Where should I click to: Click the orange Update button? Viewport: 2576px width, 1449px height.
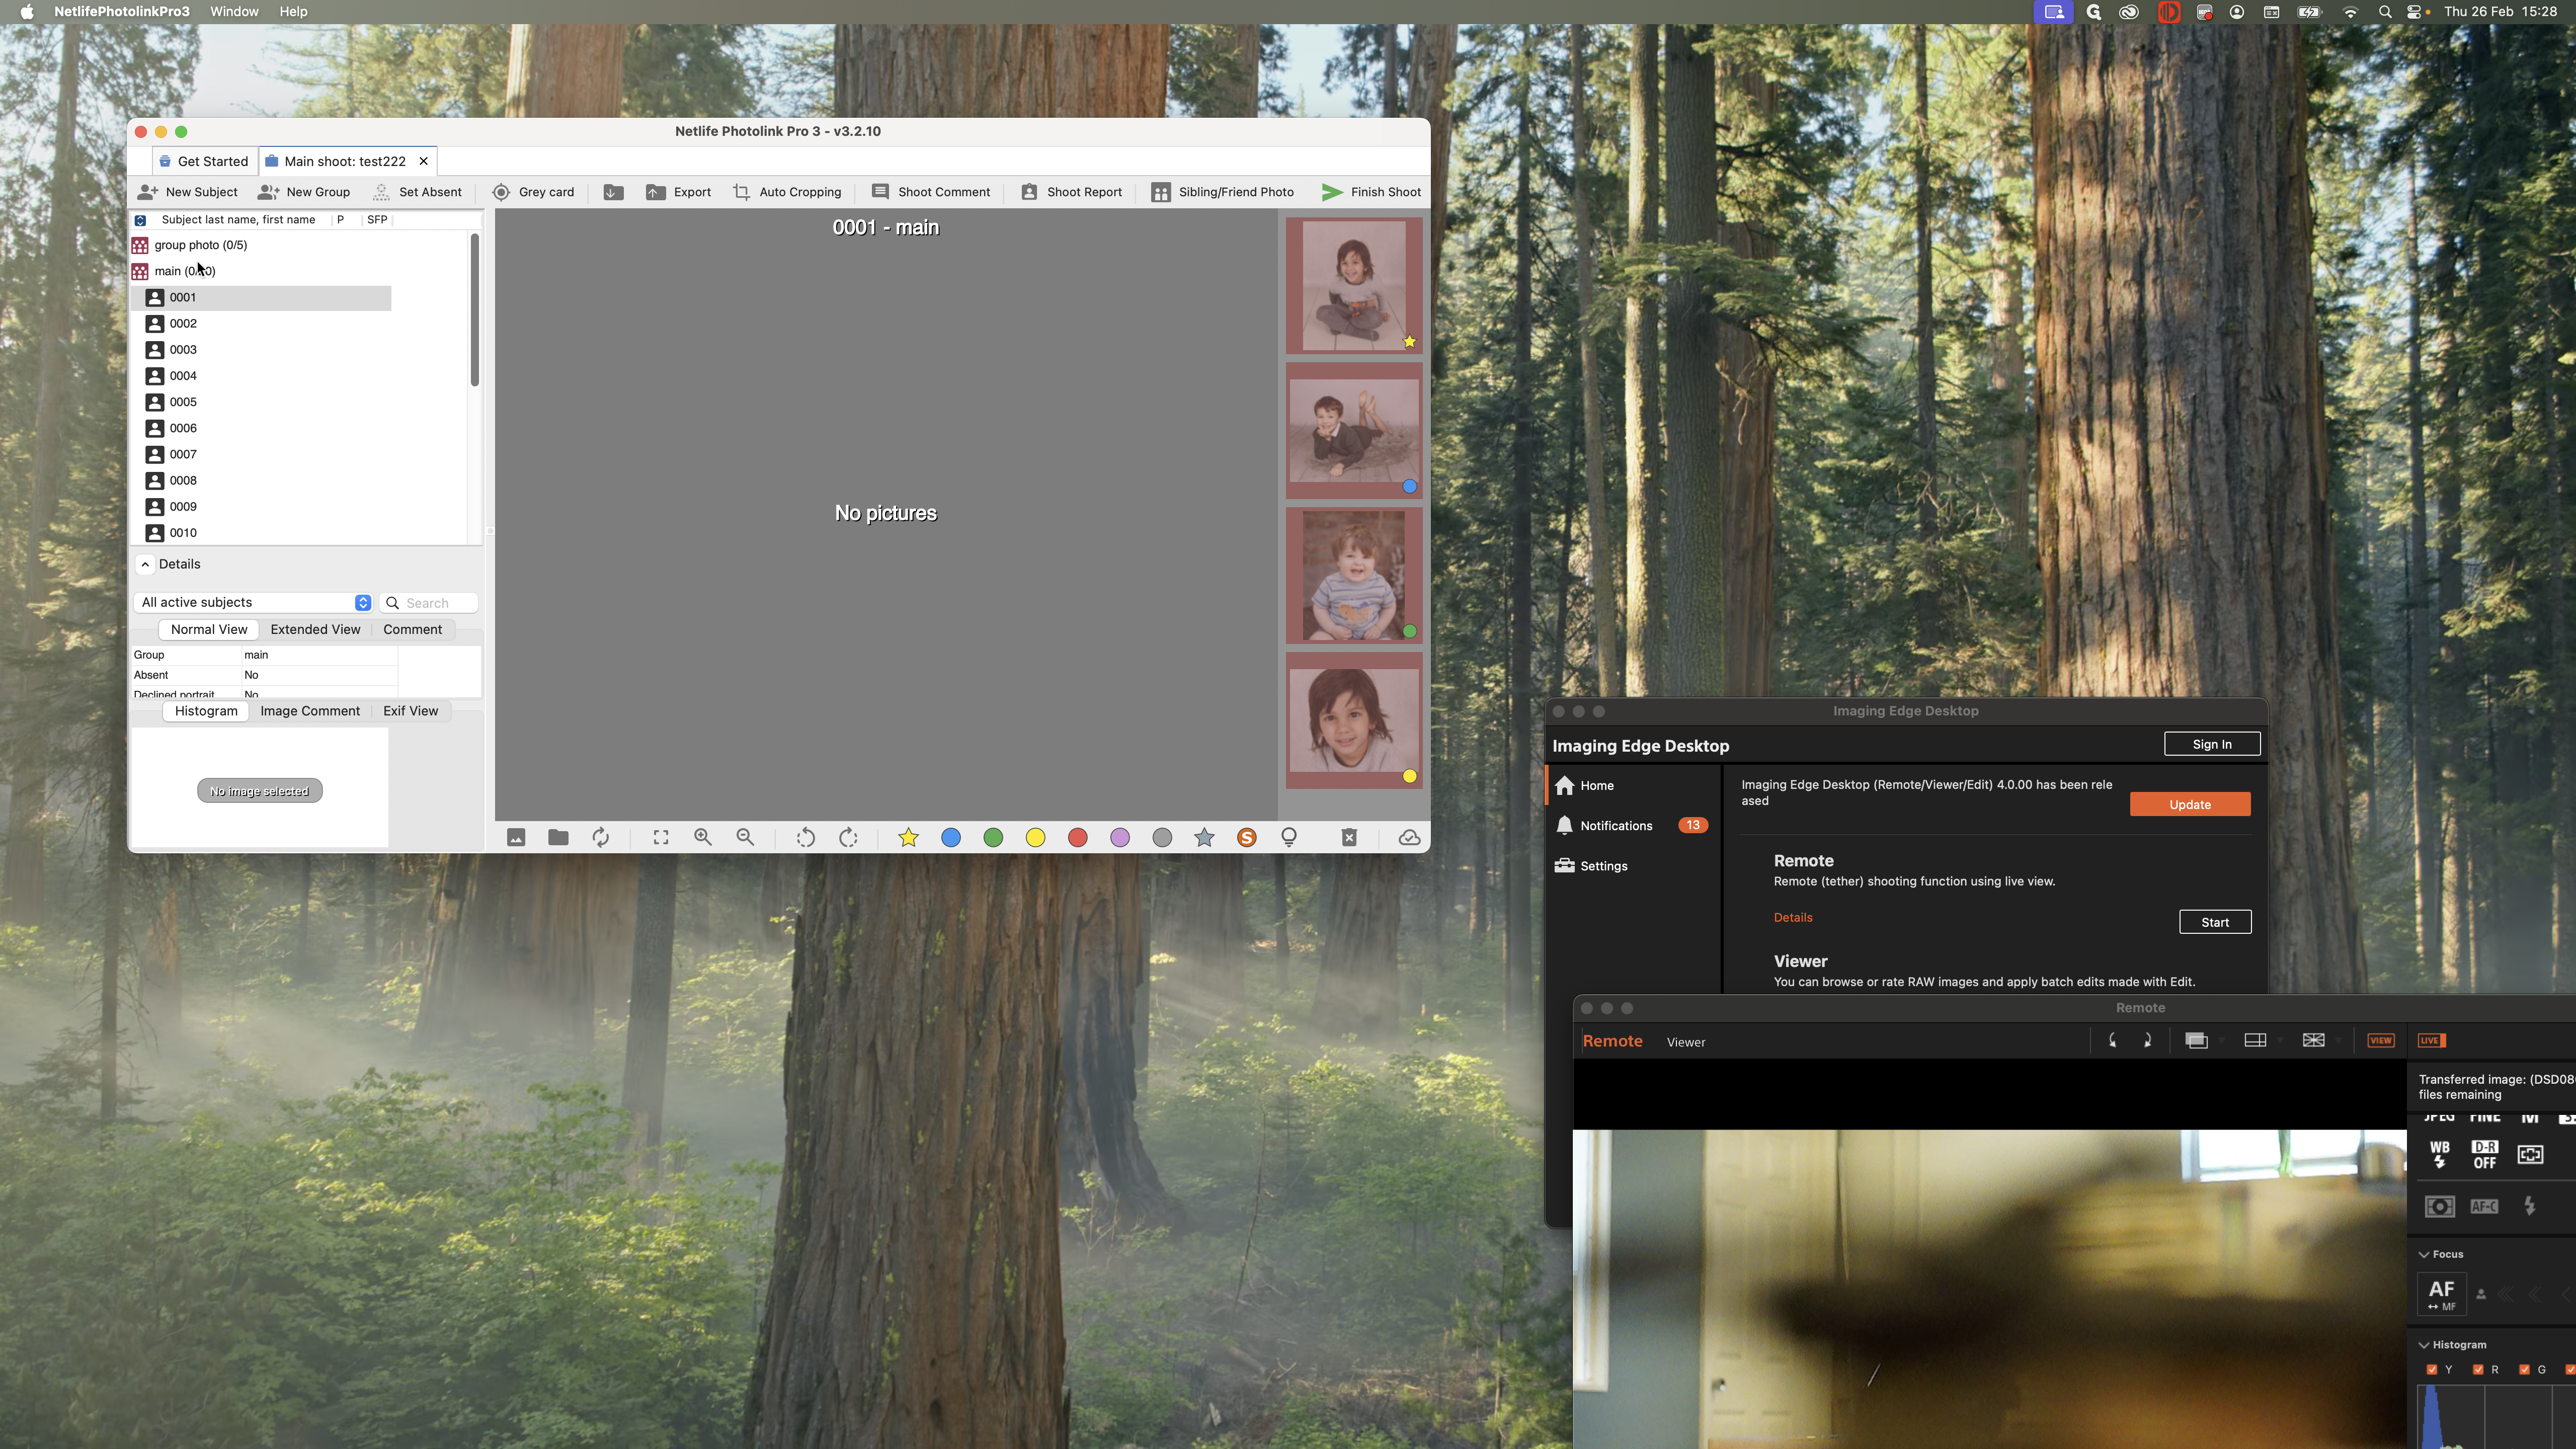[x=2189, y=804]
